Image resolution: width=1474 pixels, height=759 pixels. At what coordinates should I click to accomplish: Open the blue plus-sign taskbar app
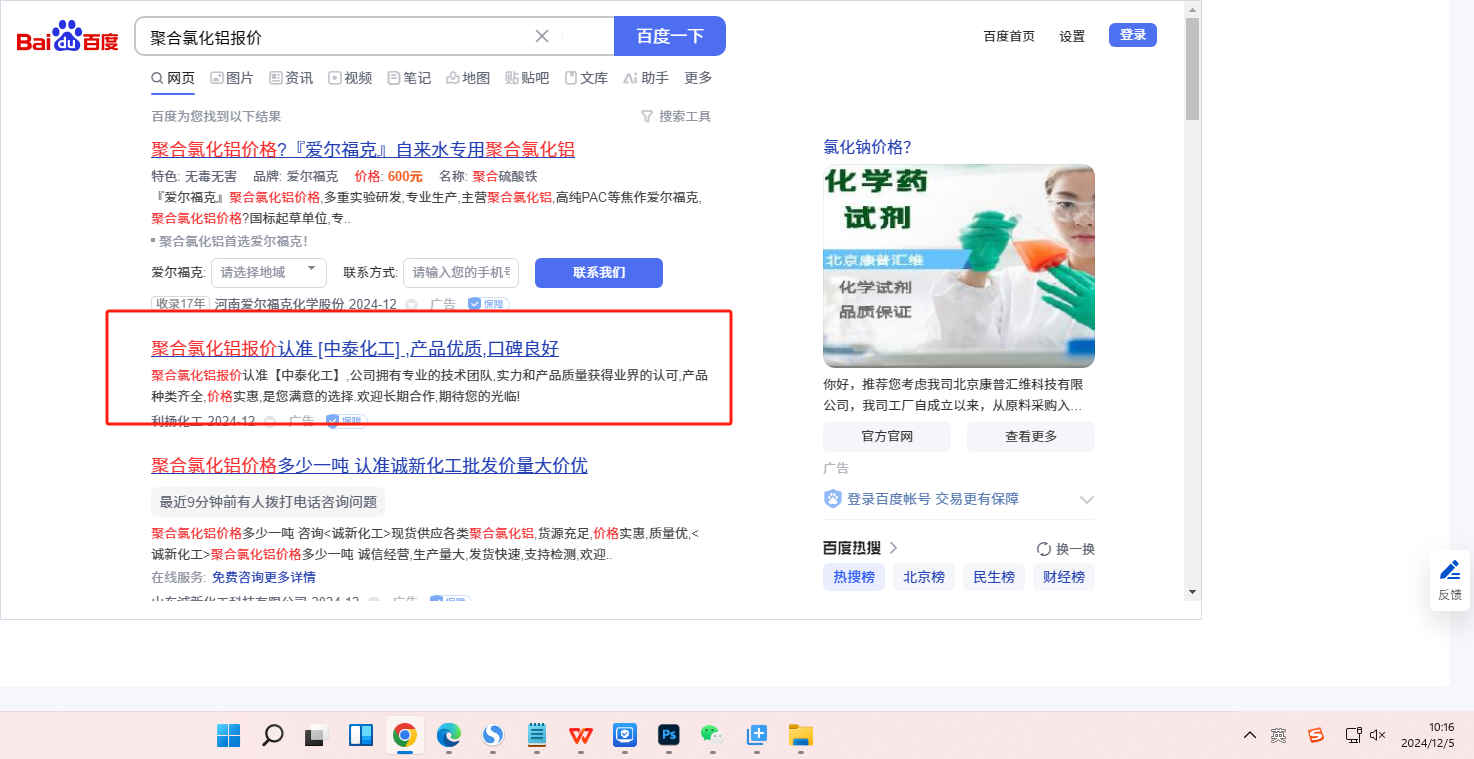pos(757,736)
